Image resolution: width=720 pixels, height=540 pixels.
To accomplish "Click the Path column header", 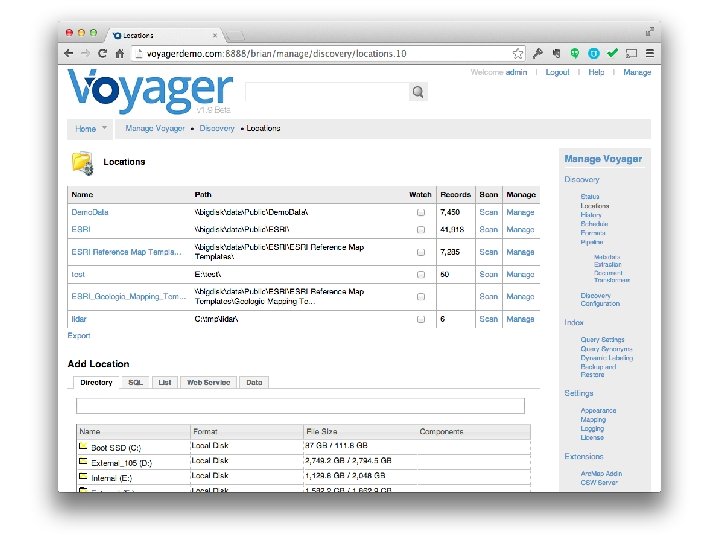I will pos(203,195).
